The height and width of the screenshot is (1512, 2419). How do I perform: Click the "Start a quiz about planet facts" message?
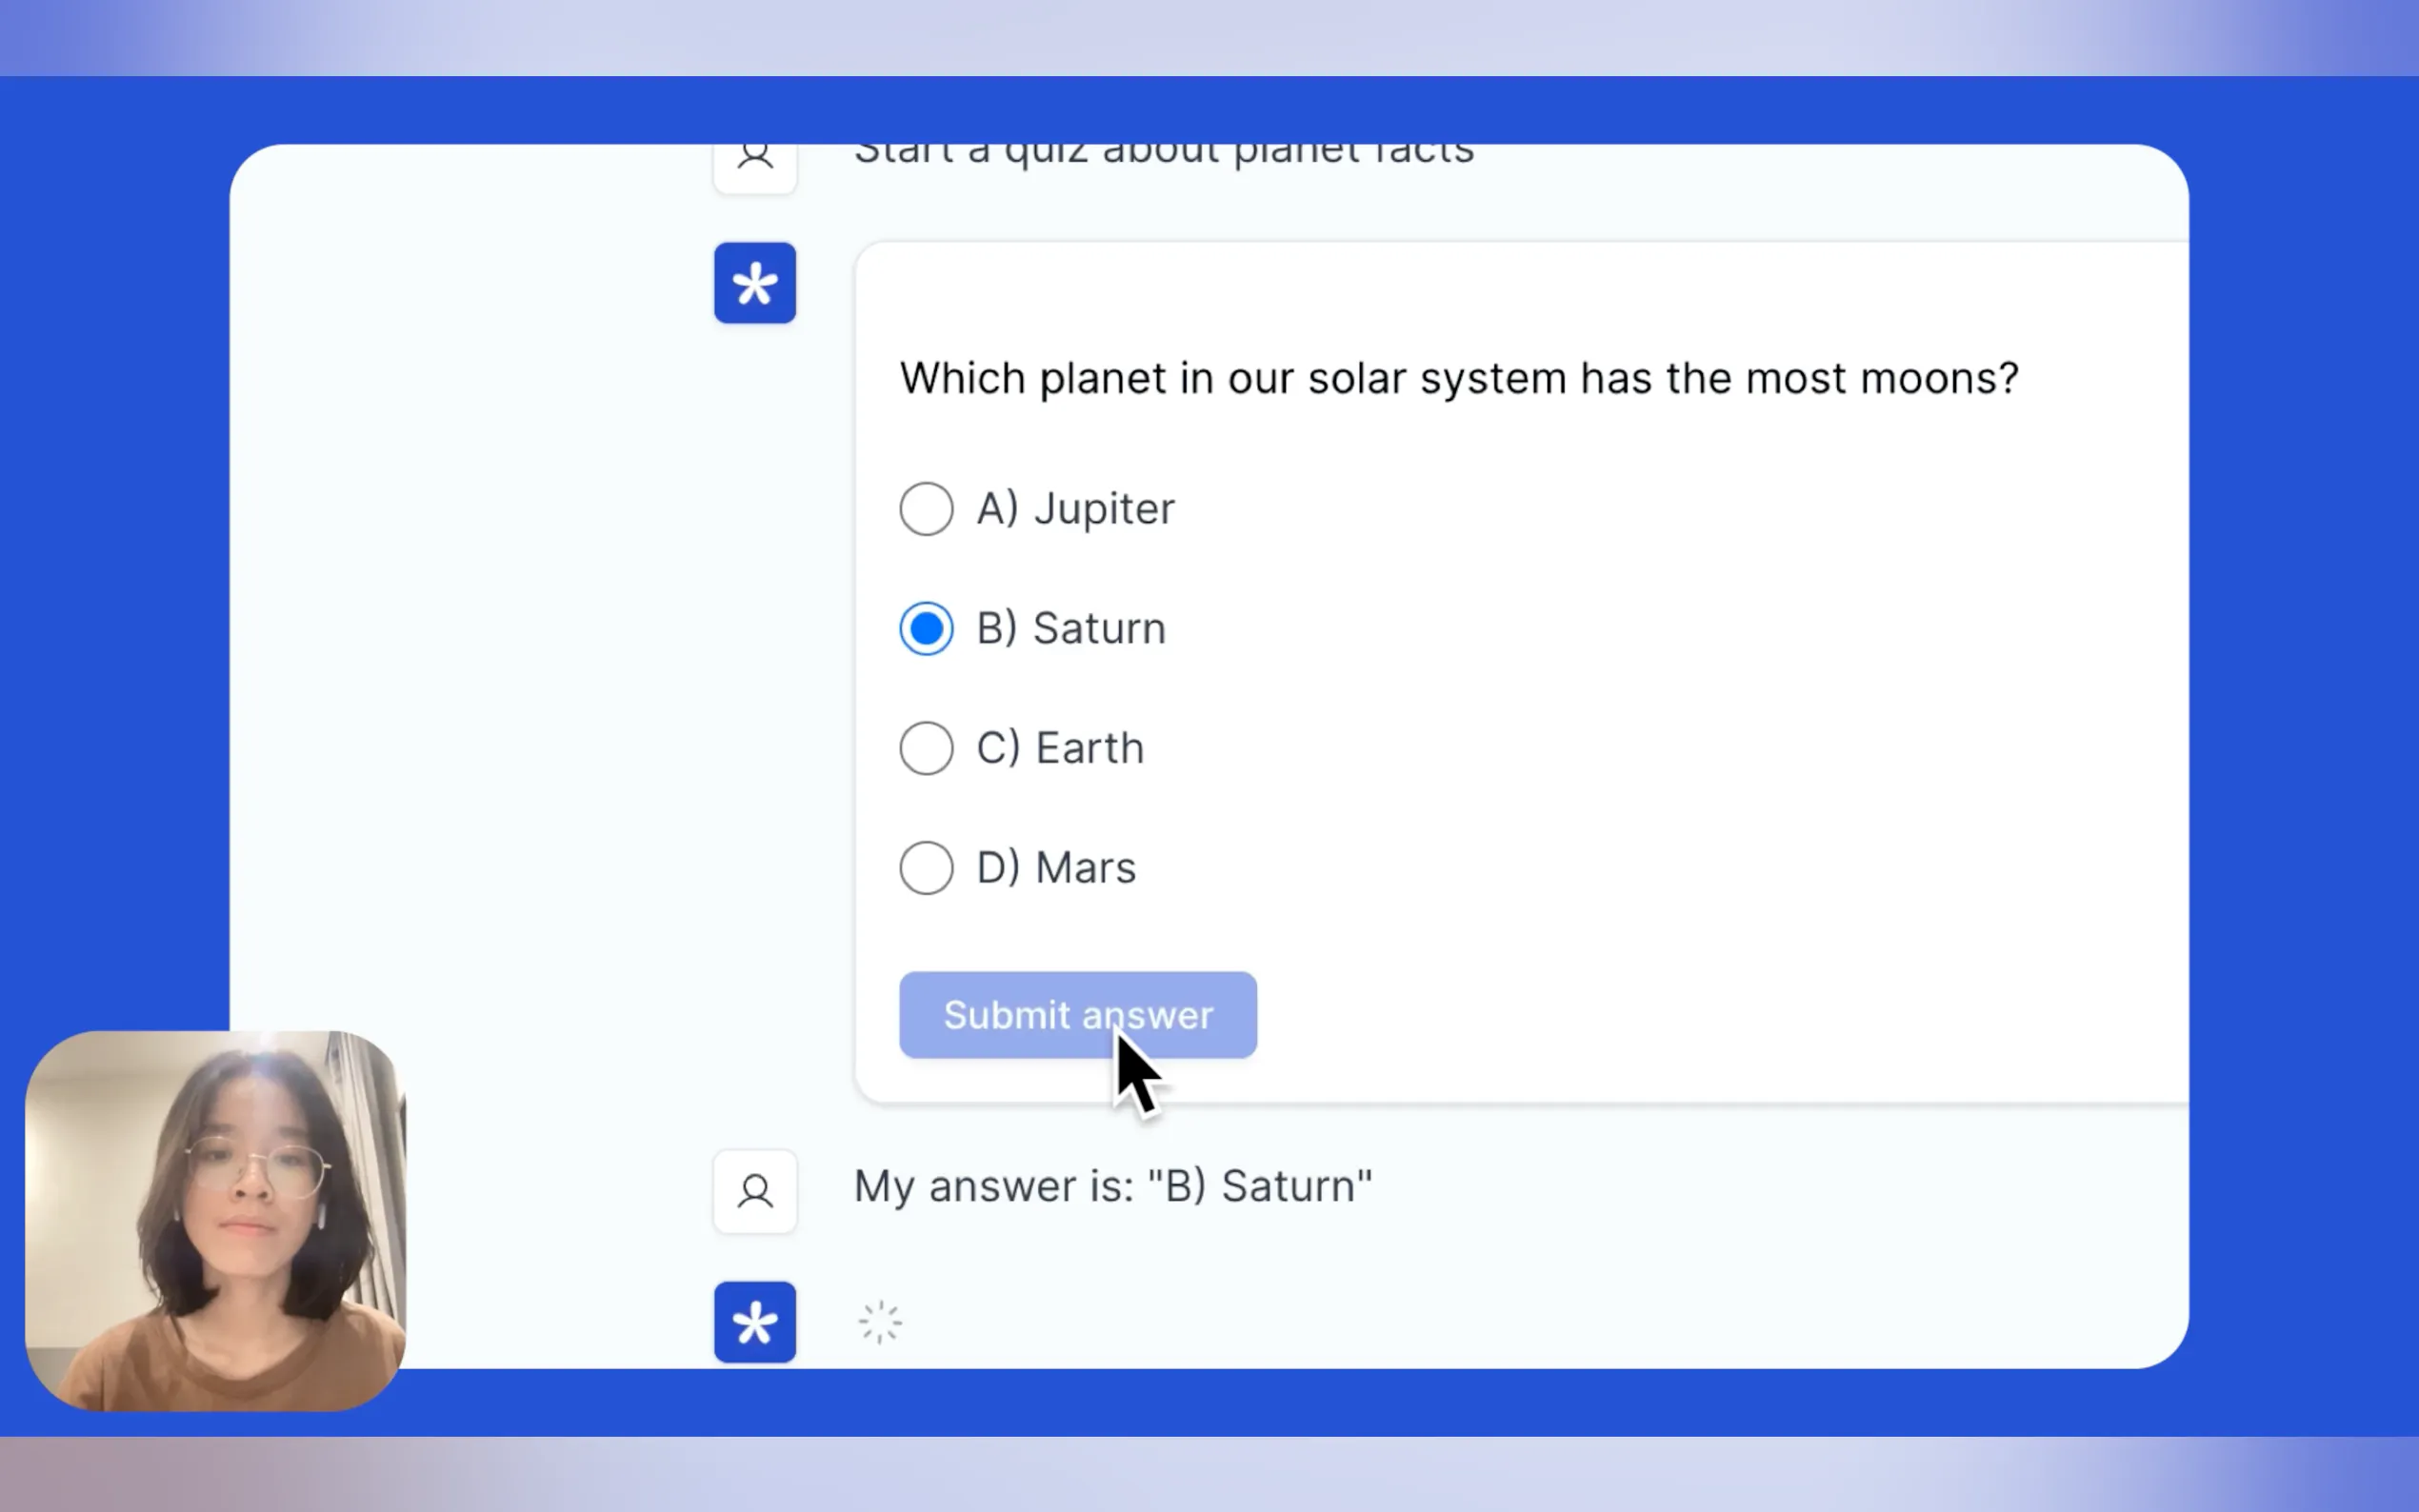1163,155
